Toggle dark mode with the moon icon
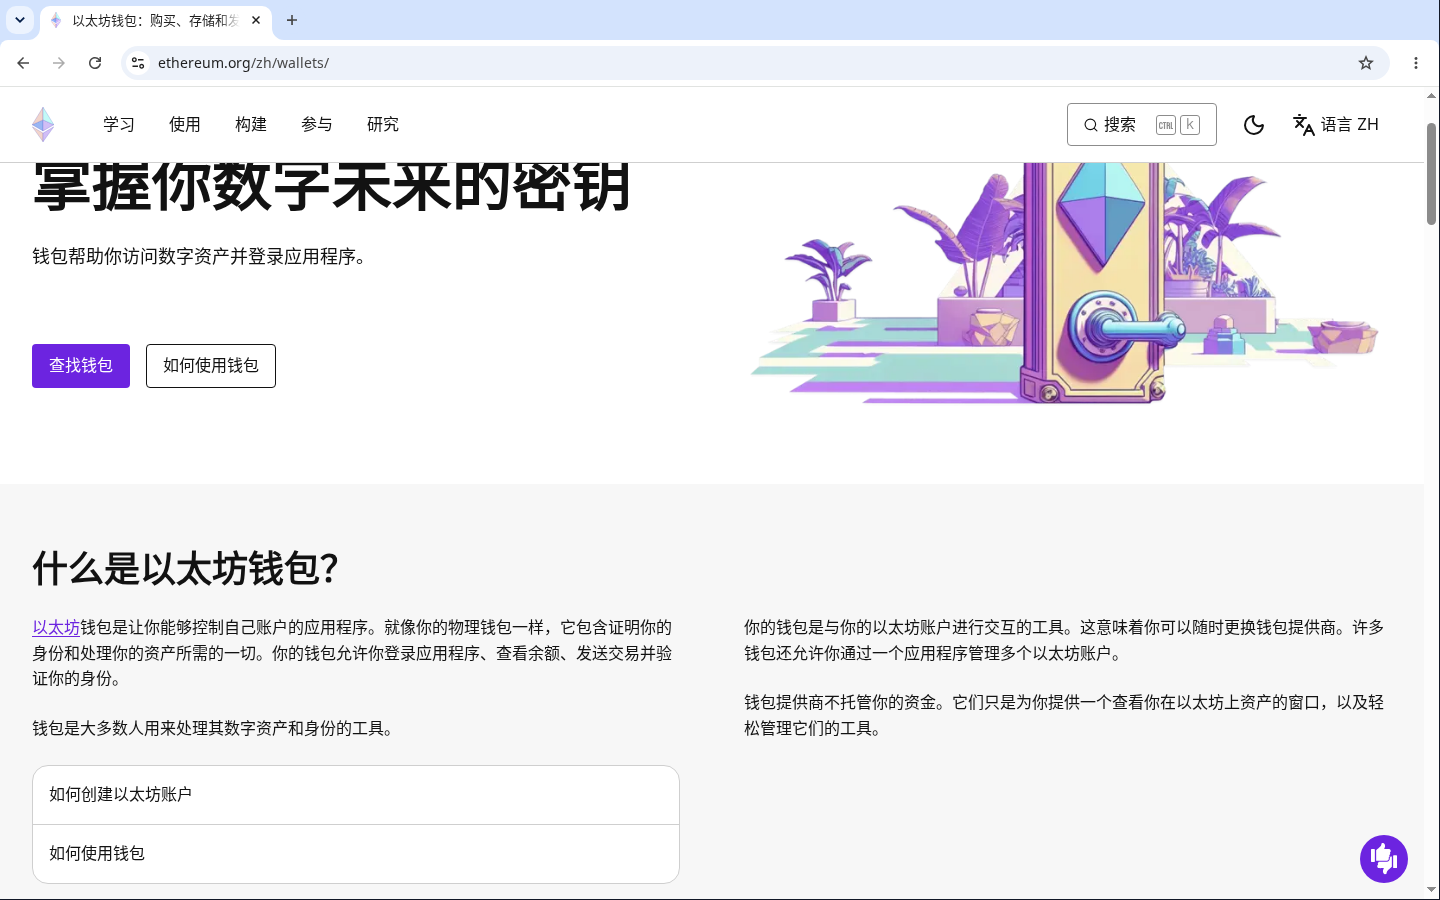Image resolution: width=1440 pixels, height=900 pixels. pyautogui.click(x=1254, y=125)
